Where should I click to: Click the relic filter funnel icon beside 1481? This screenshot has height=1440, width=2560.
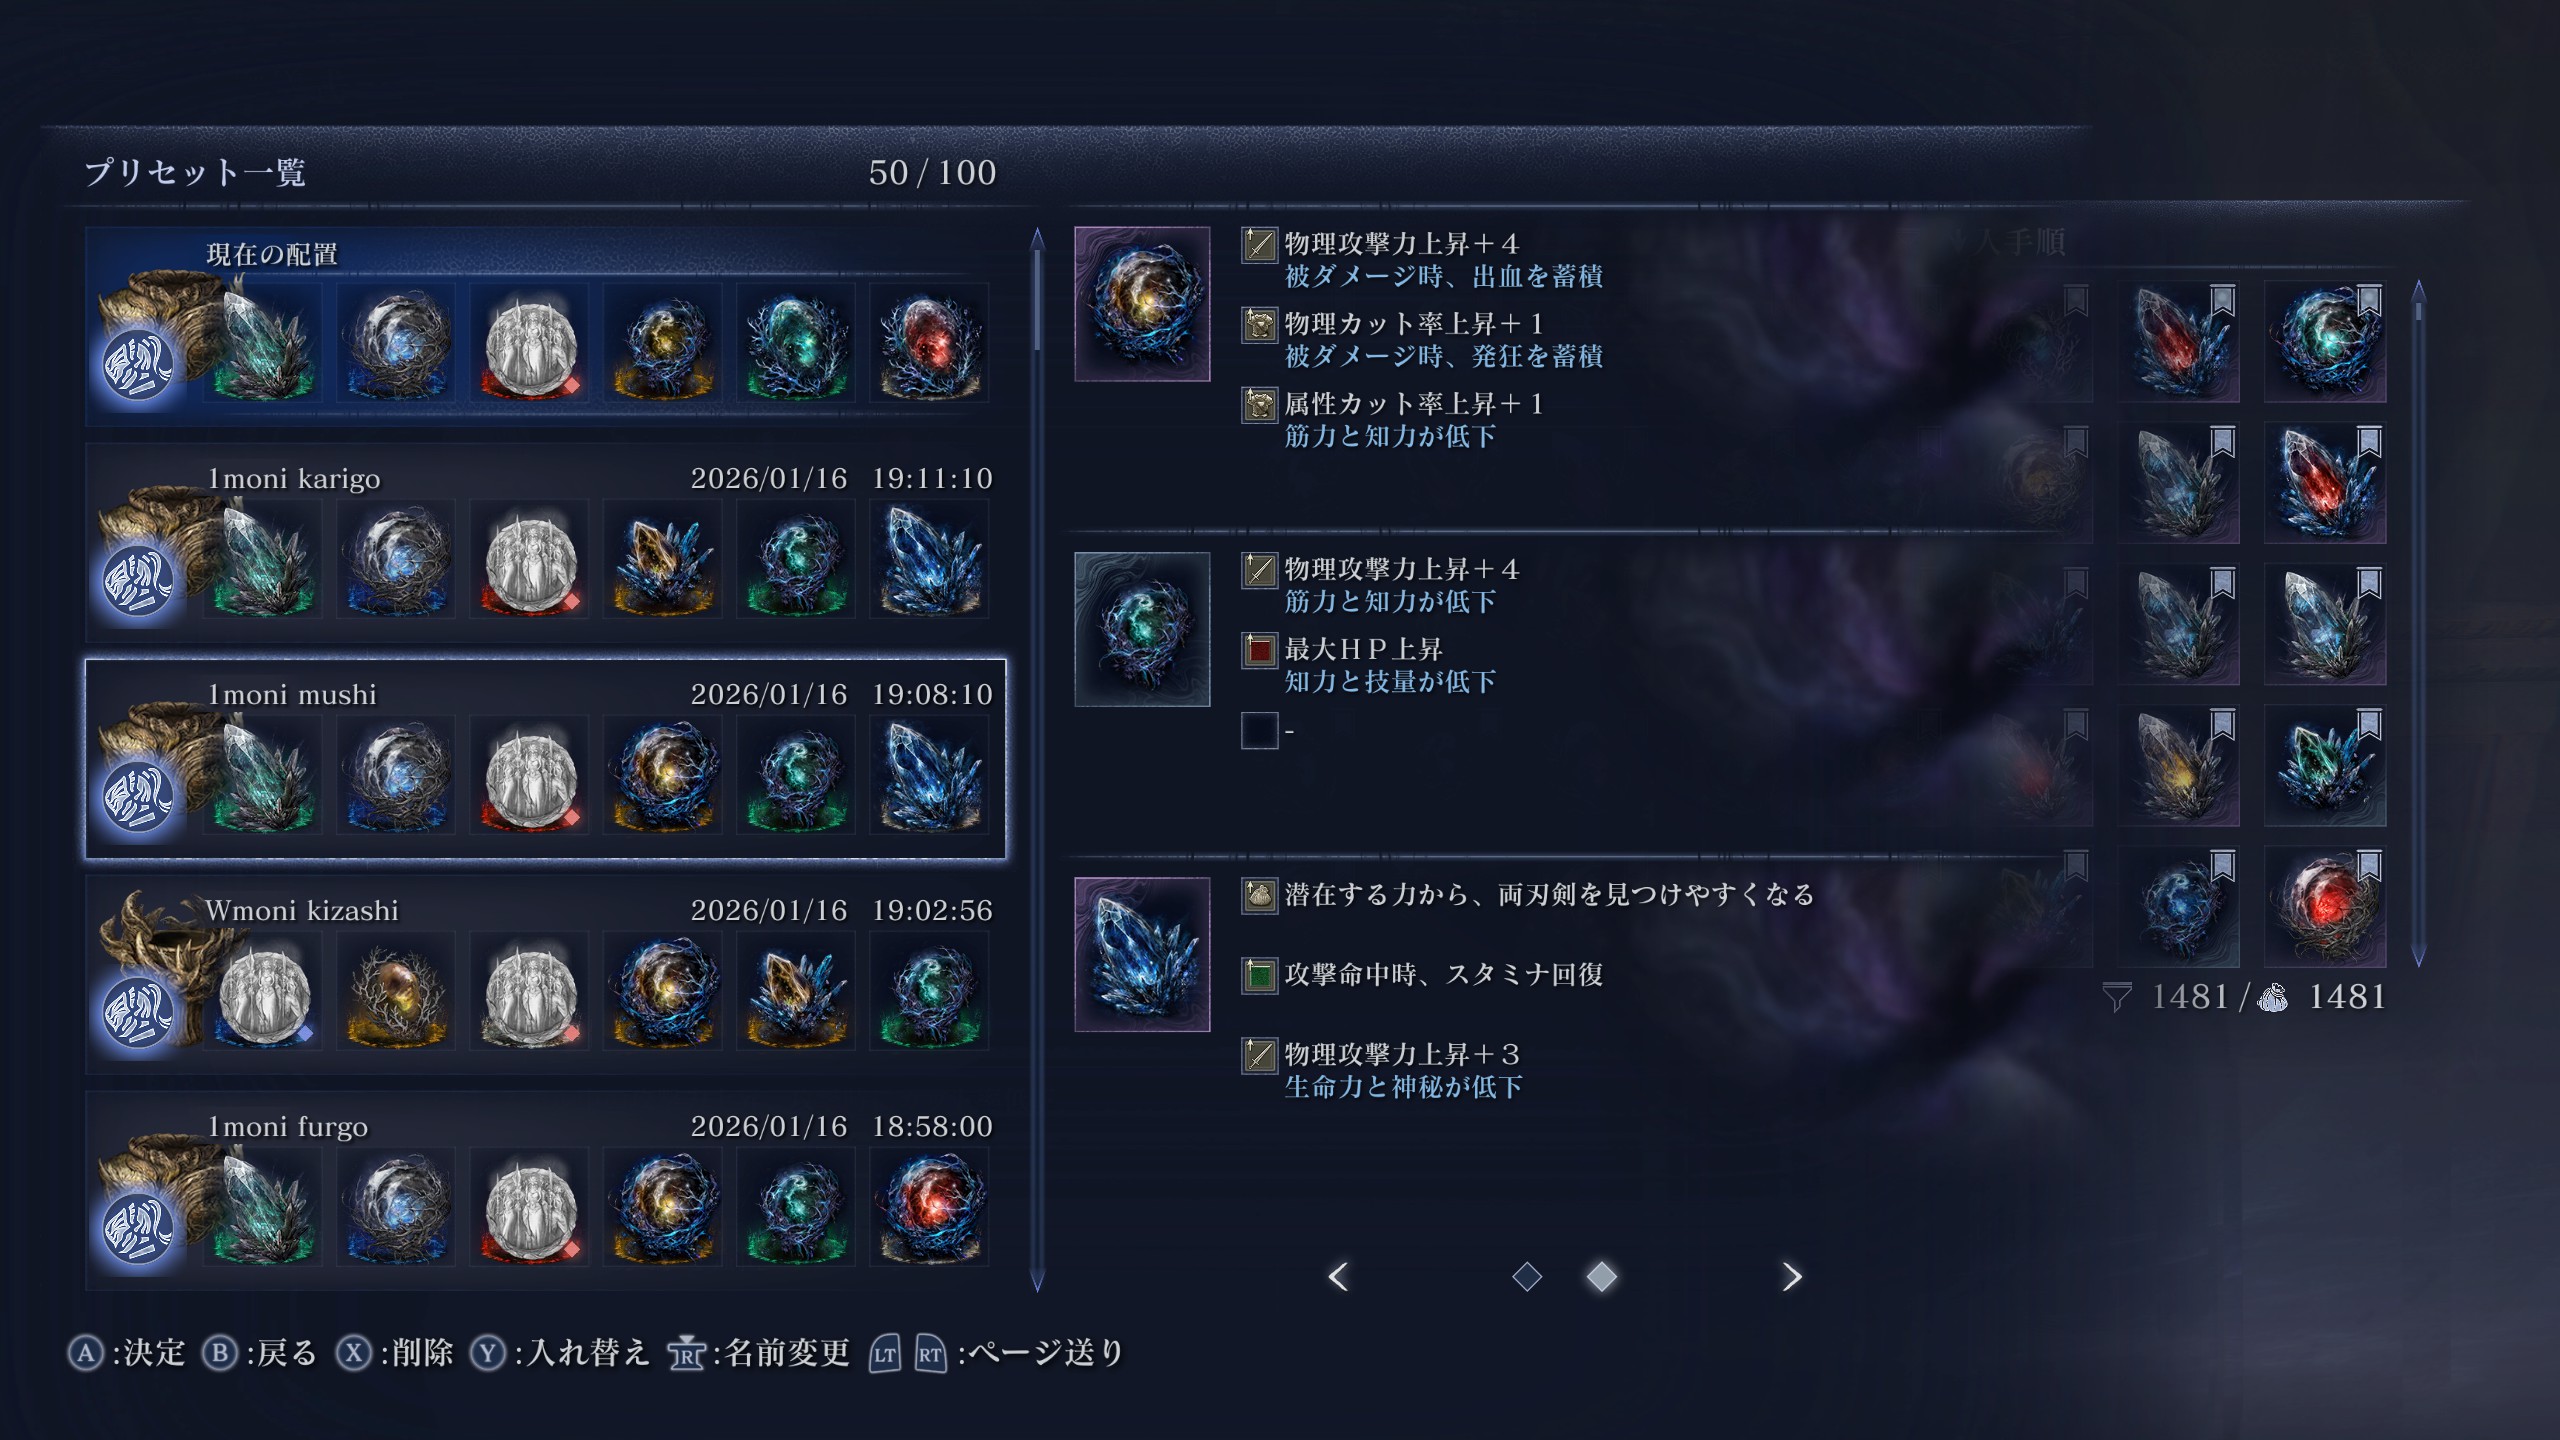coord(2116,997)
